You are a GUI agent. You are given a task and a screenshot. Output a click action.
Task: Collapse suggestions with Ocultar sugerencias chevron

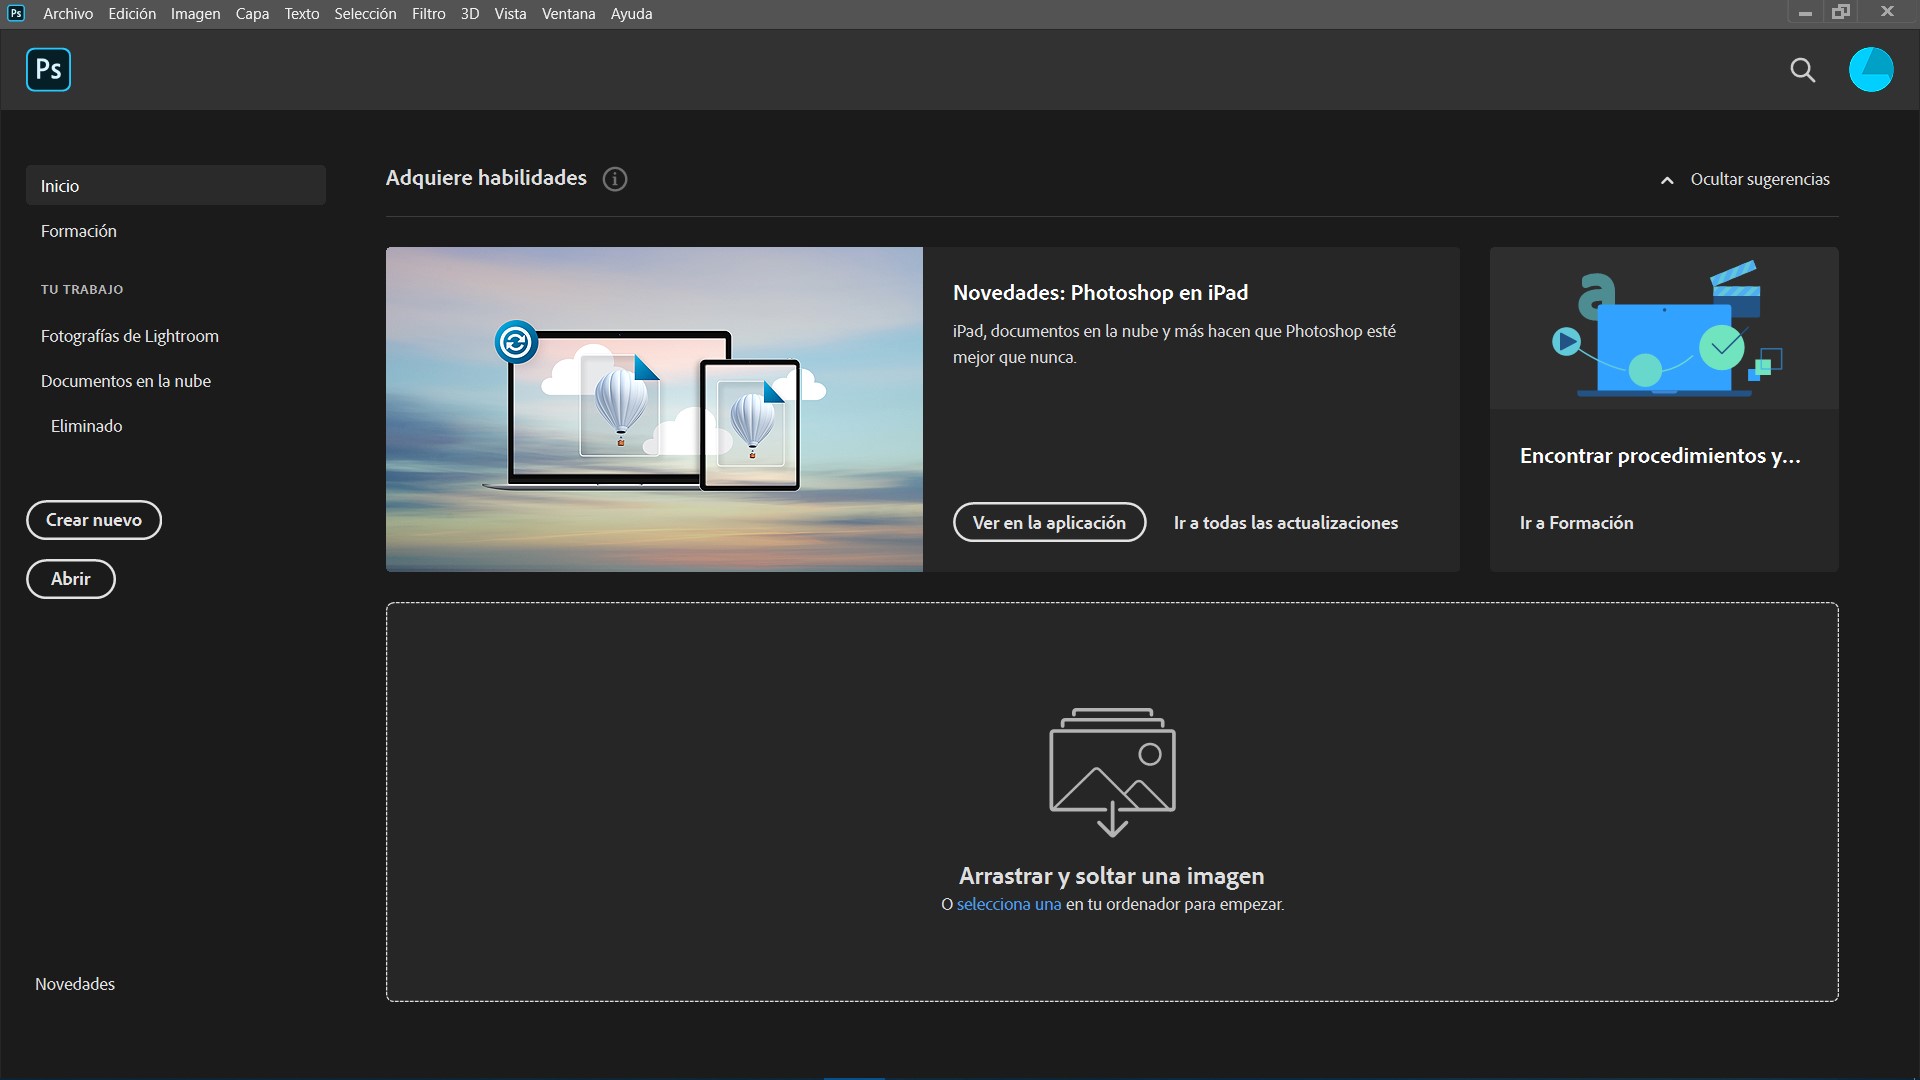point(1667,181)
